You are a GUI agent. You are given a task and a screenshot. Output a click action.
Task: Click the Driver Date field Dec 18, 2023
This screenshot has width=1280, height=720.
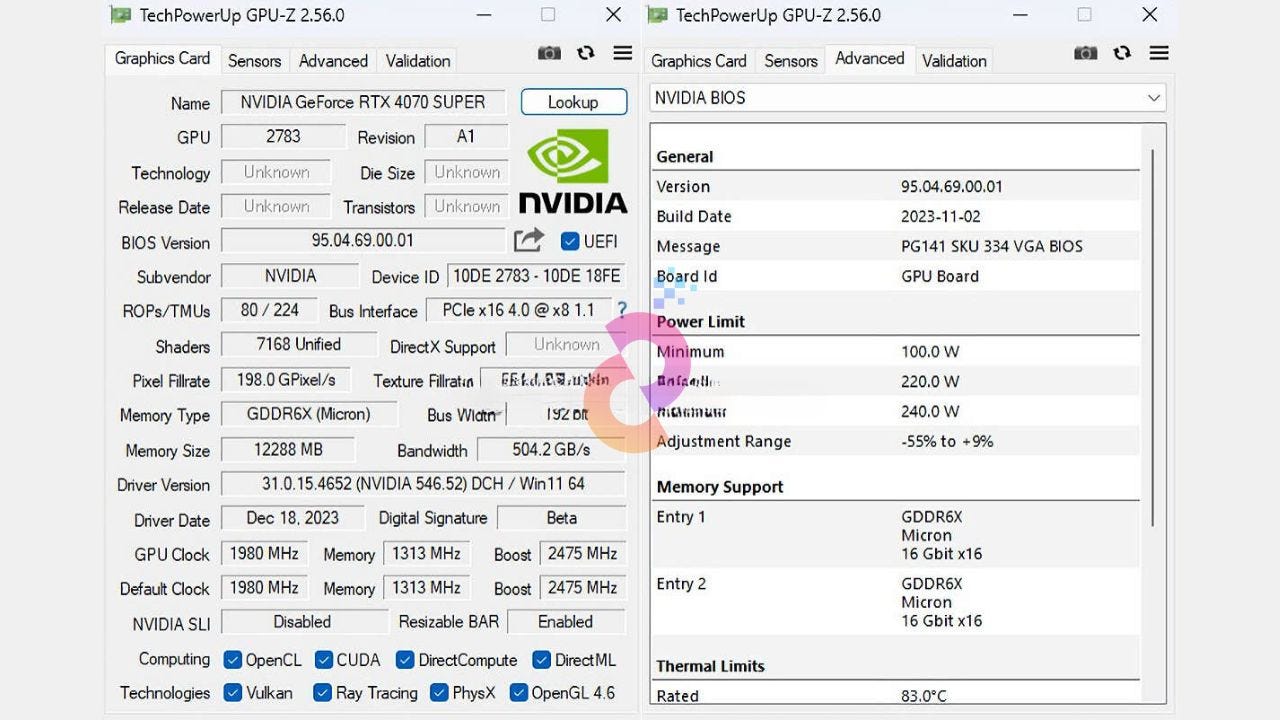pos(293,518)
